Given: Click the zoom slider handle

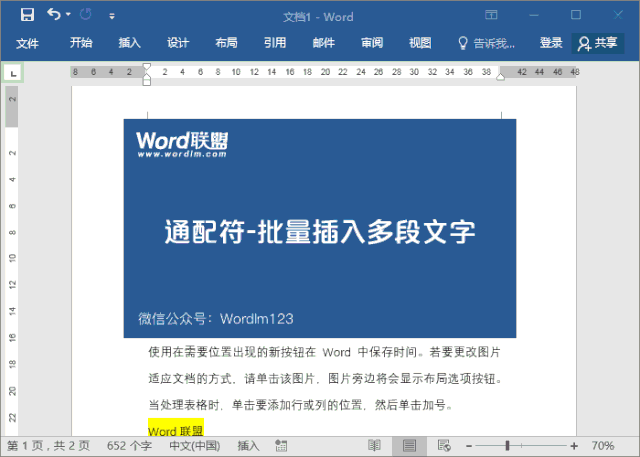Looking at the screenshot, I should point(507,446).
